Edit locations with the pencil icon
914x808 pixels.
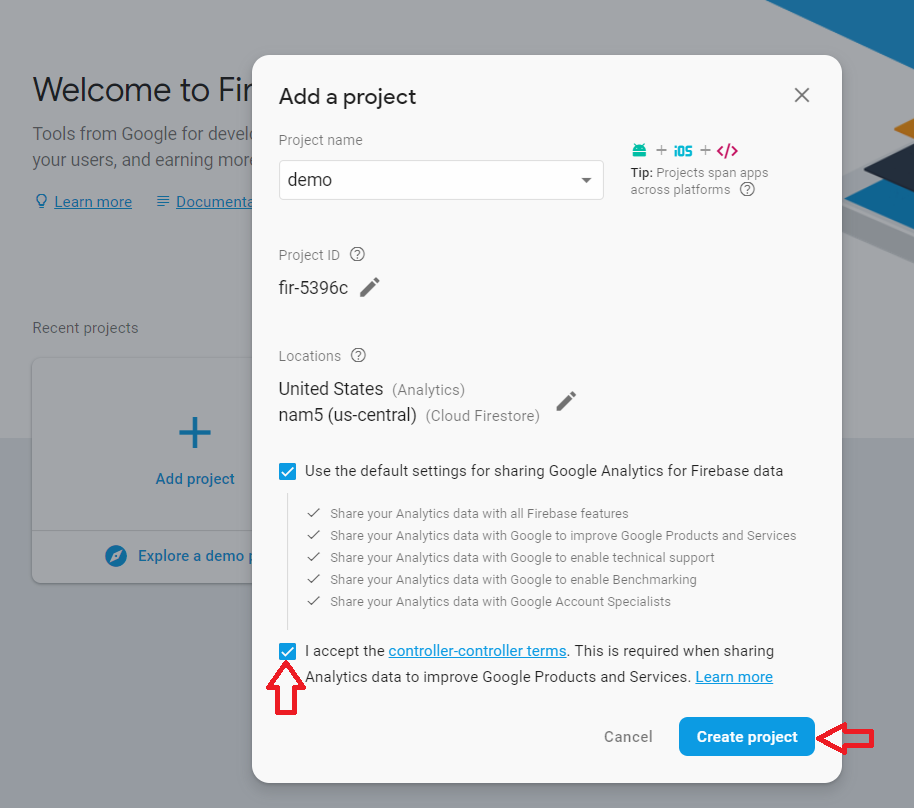point(566,401)
